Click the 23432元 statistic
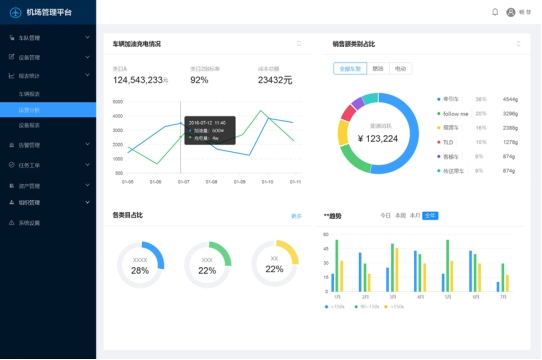 pyautogui.click(x=275, y=80)
